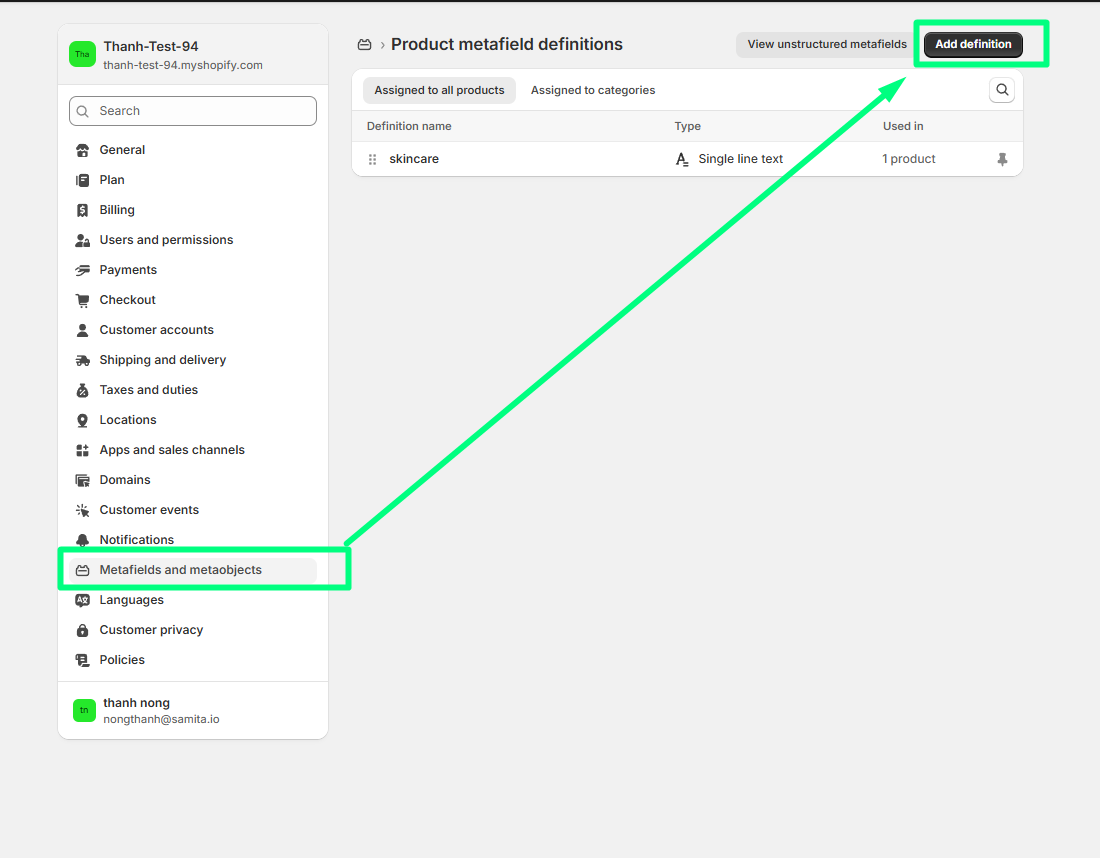Select Assigned to all products tab

click(439, 91)
